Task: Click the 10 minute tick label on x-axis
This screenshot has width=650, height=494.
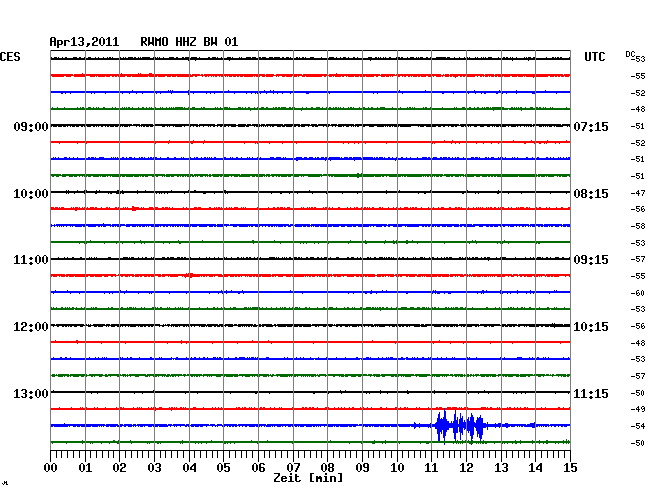Action: click(x=397, y=467)
